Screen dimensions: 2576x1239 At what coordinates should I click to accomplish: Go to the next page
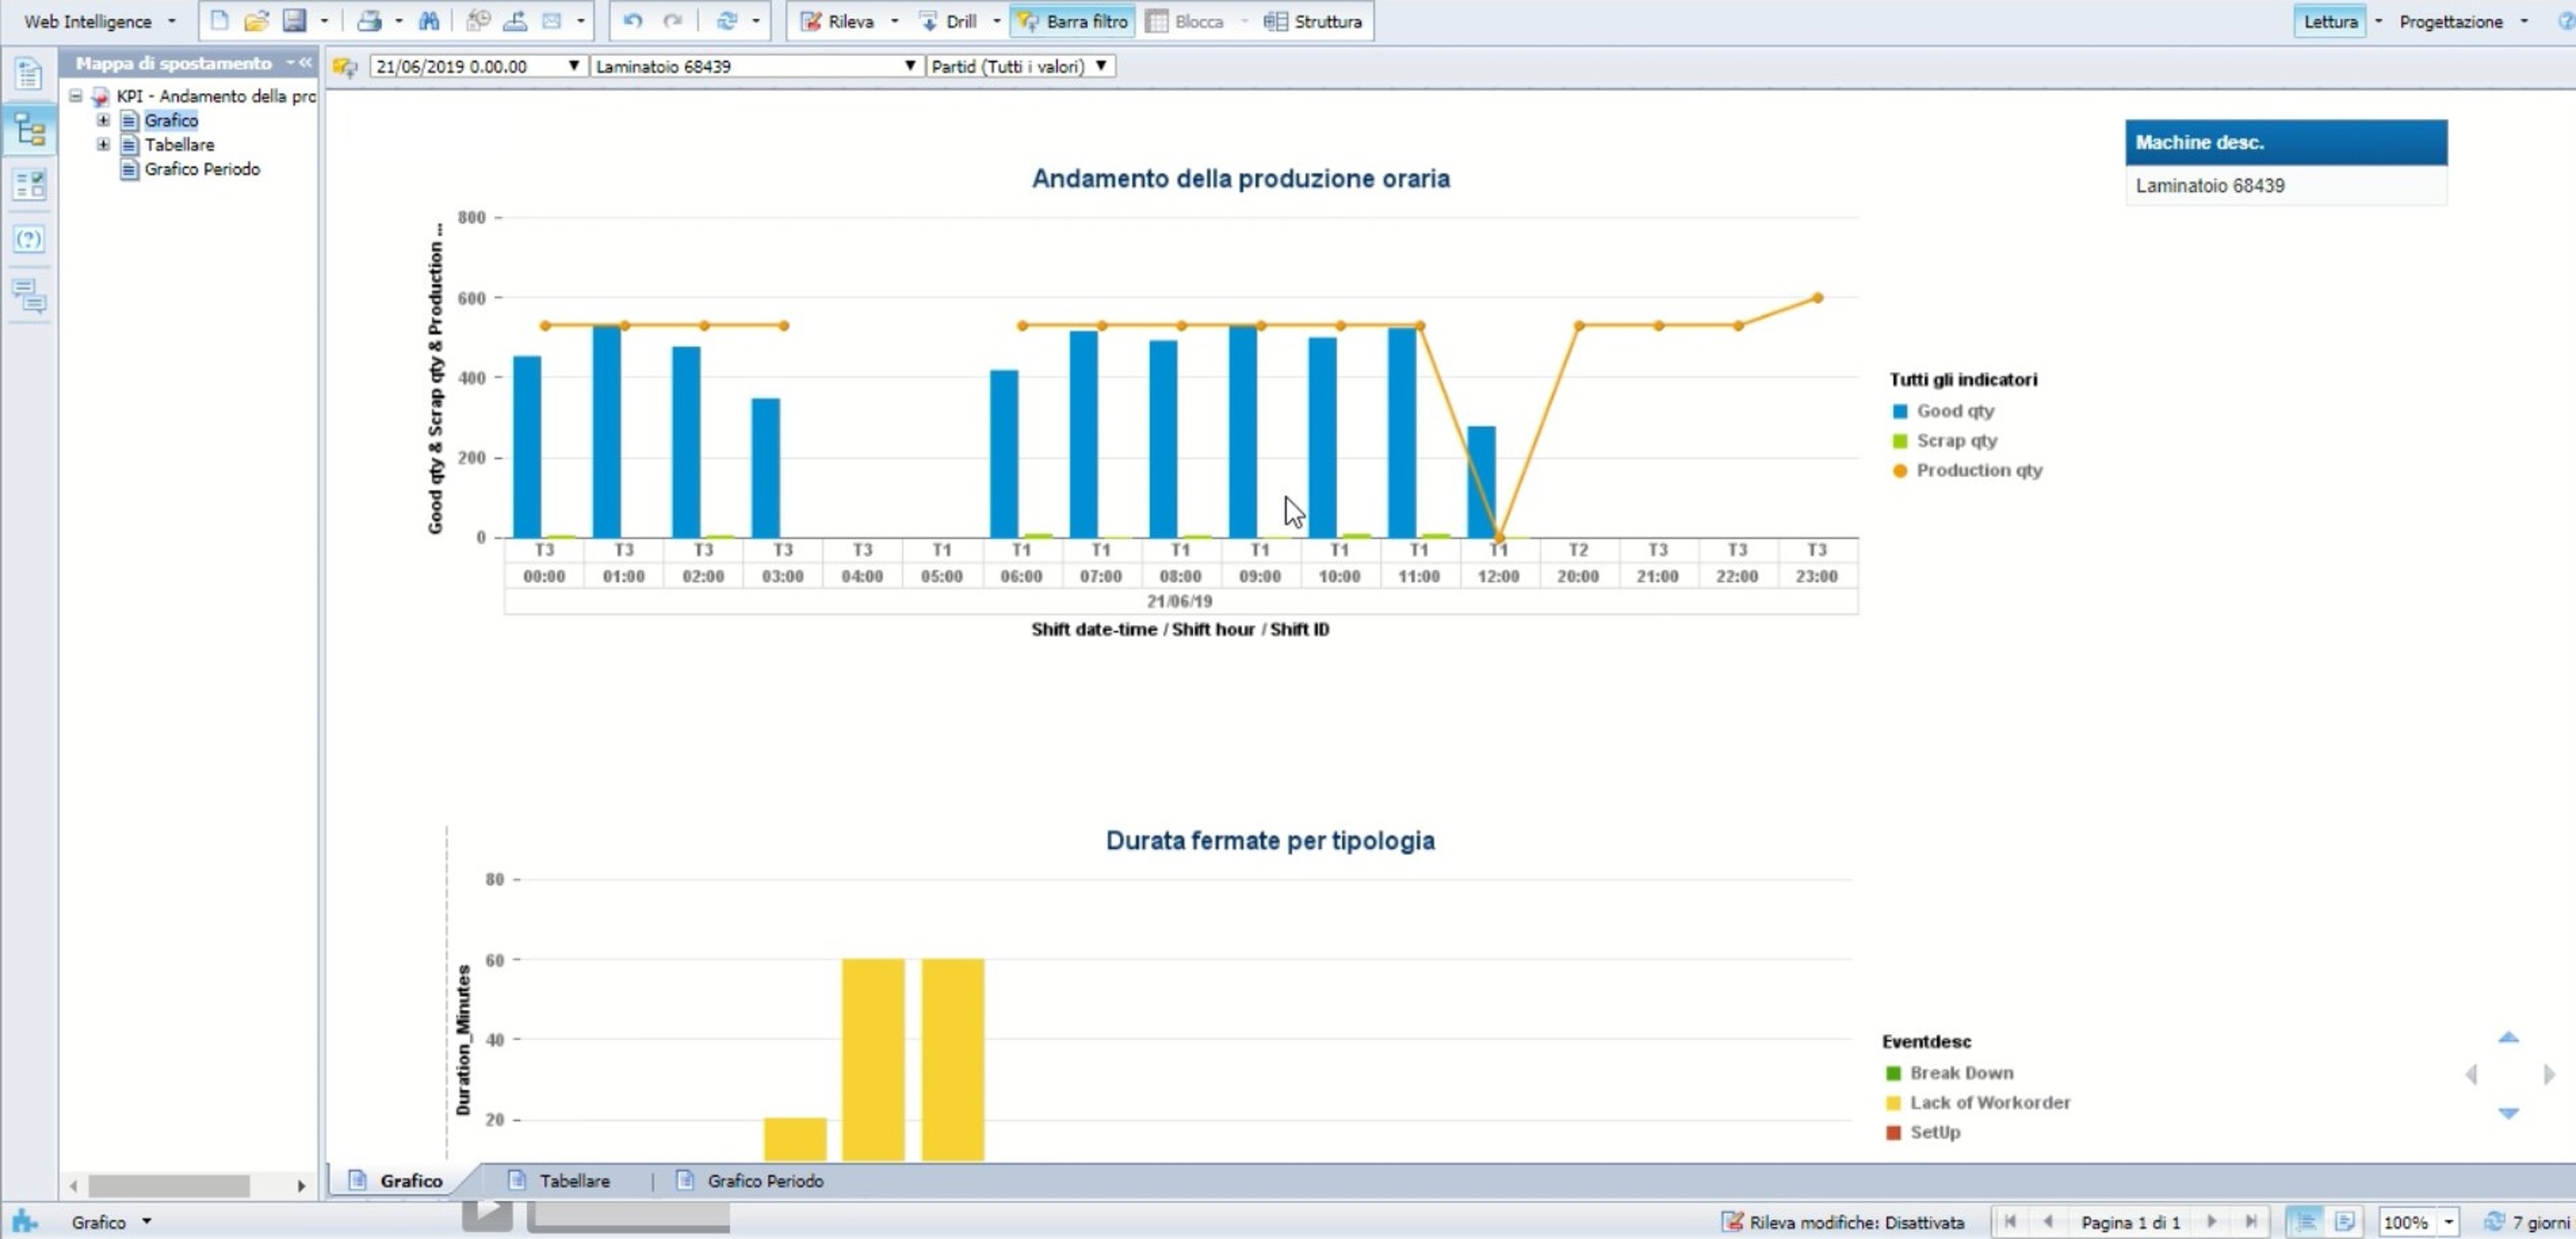click(2212, 1222)
